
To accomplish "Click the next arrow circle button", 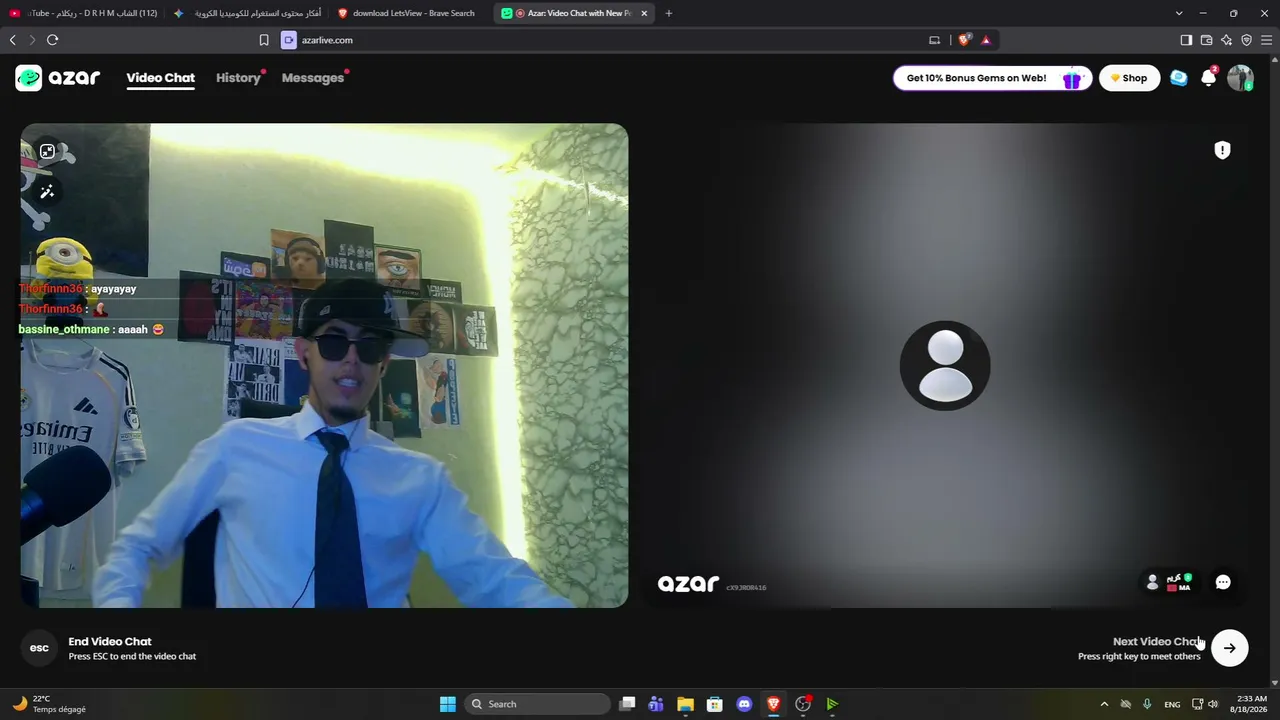I will 1230,648.
